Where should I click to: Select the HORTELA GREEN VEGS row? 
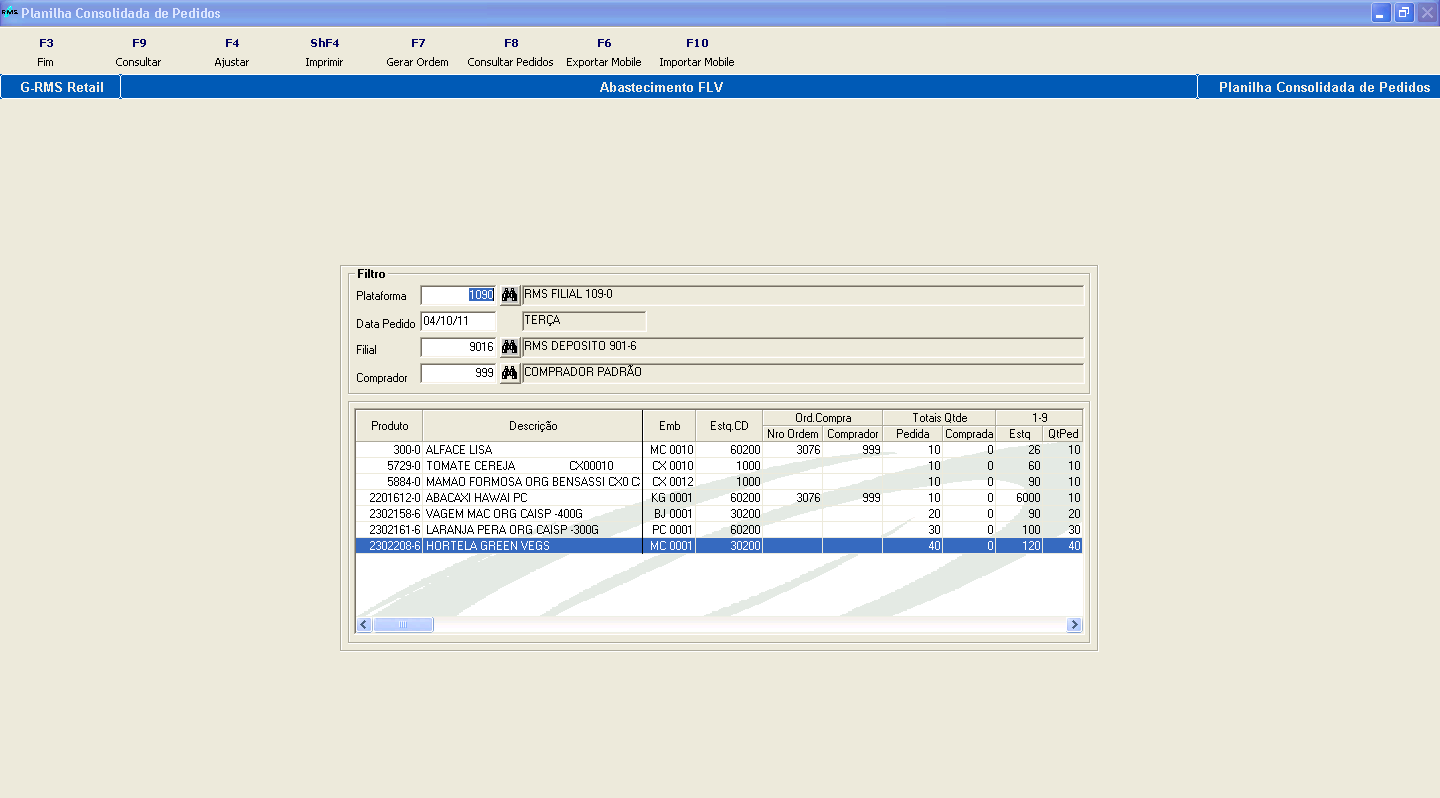[x=719, y=546]
